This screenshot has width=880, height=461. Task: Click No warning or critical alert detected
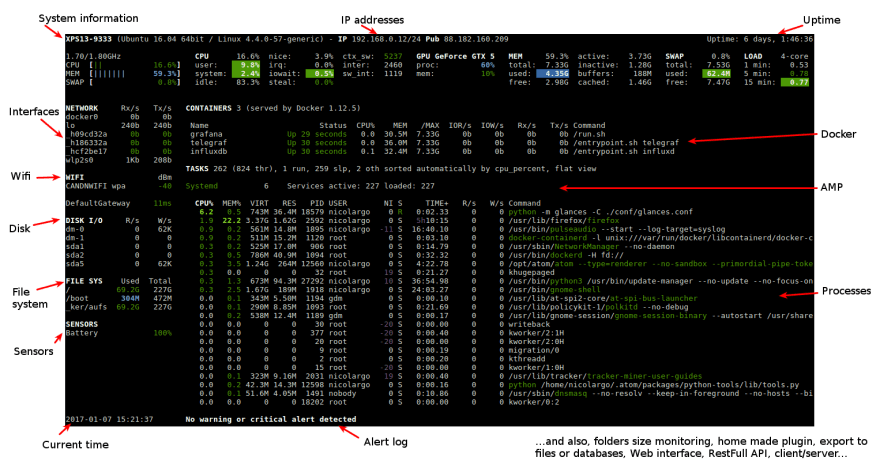tap(271, 419)
